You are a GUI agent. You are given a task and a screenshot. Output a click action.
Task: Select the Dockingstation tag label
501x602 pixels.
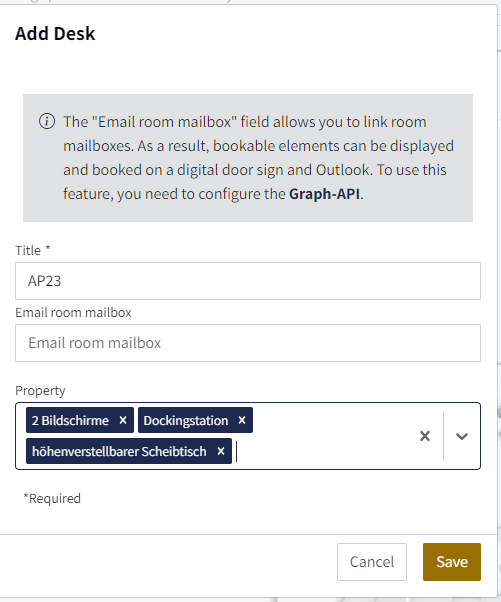[x=186, y=420]
